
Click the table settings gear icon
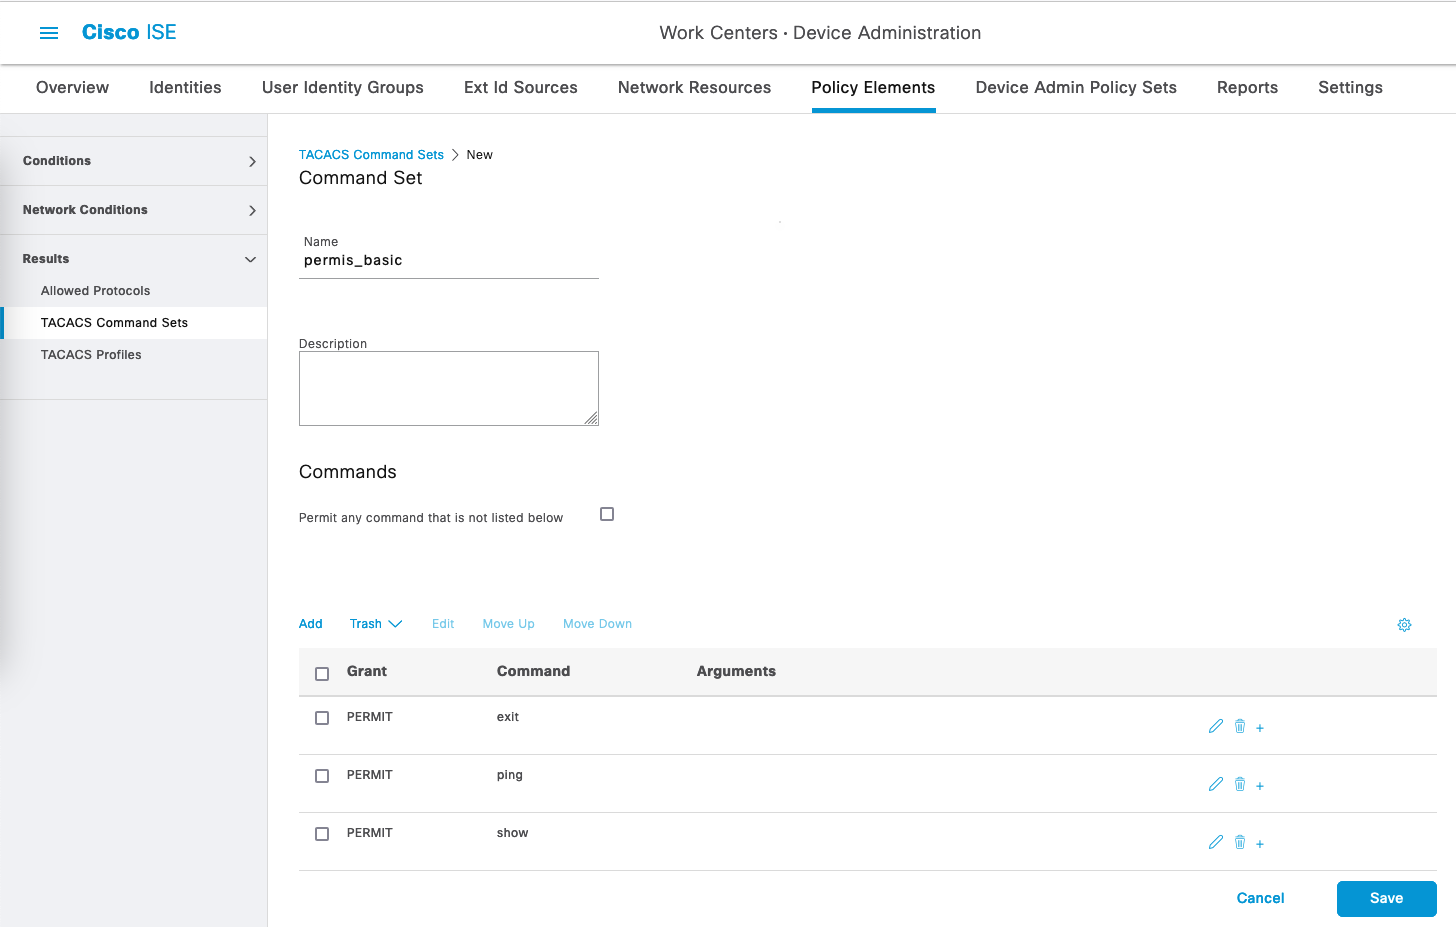click(1404, 625)
